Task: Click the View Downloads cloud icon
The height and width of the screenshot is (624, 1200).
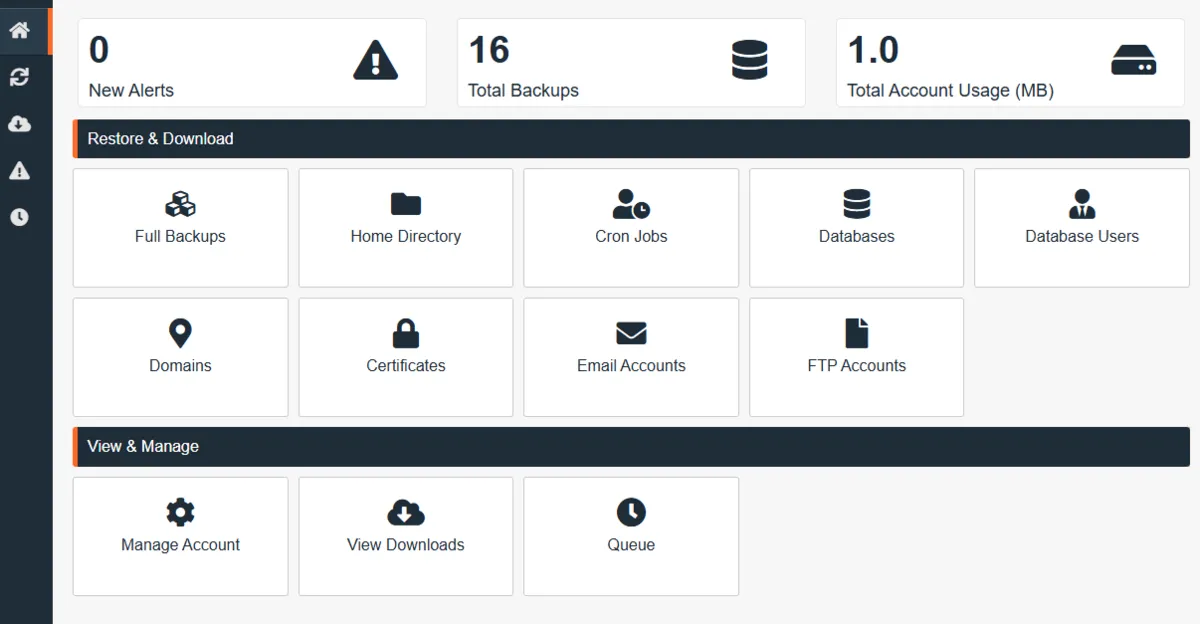Action: point(406,513)
